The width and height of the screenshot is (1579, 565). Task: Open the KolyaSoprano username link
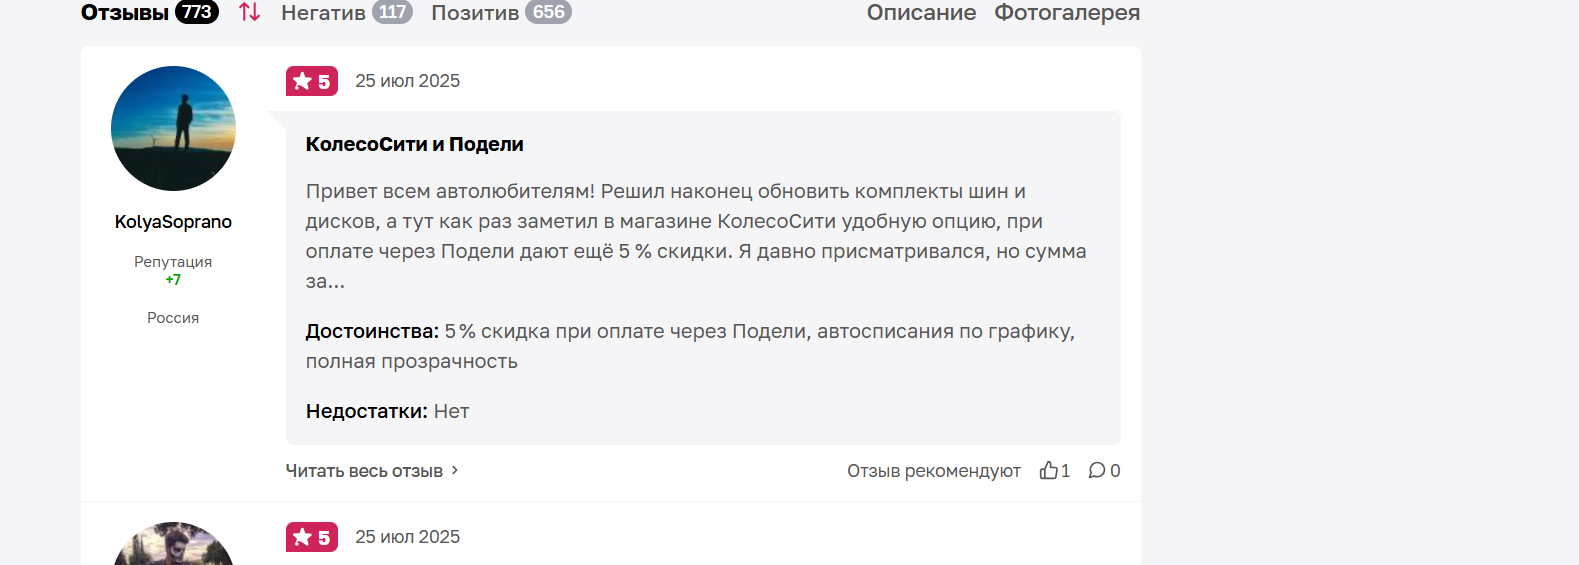click(173, 222)
